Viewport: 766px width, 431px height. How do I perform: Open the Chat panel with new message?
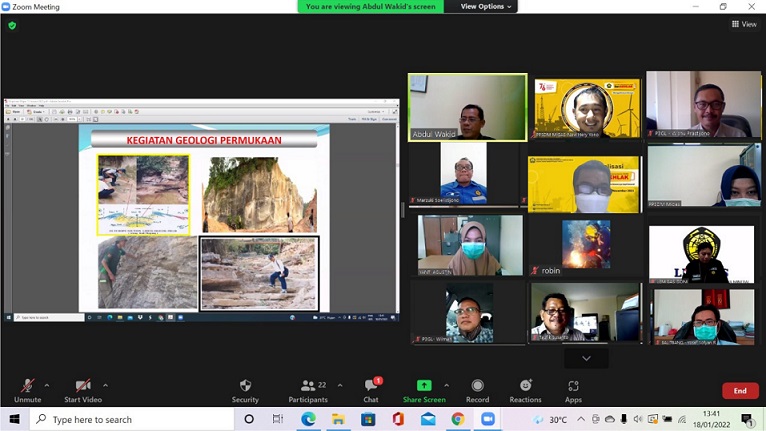(x=371, y=390)
